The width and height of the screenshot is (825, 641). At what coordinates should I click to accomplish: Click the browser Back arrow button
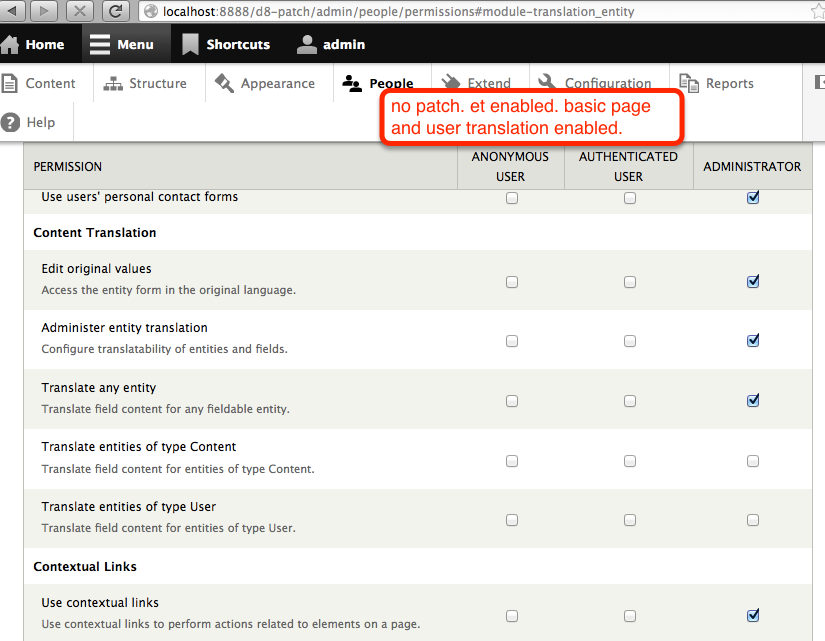click(x=12, y=11)
